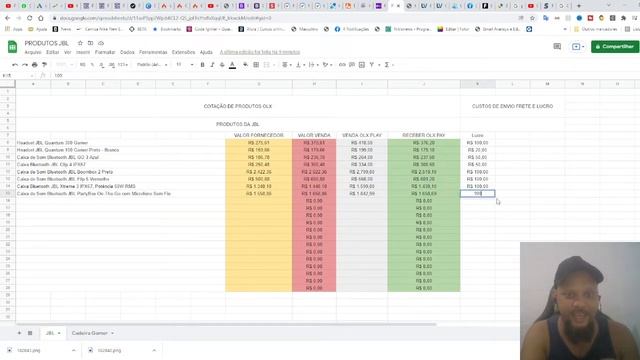640x360 pixels.
Task: Click the add sheet plus button
Action: (19, 333)
